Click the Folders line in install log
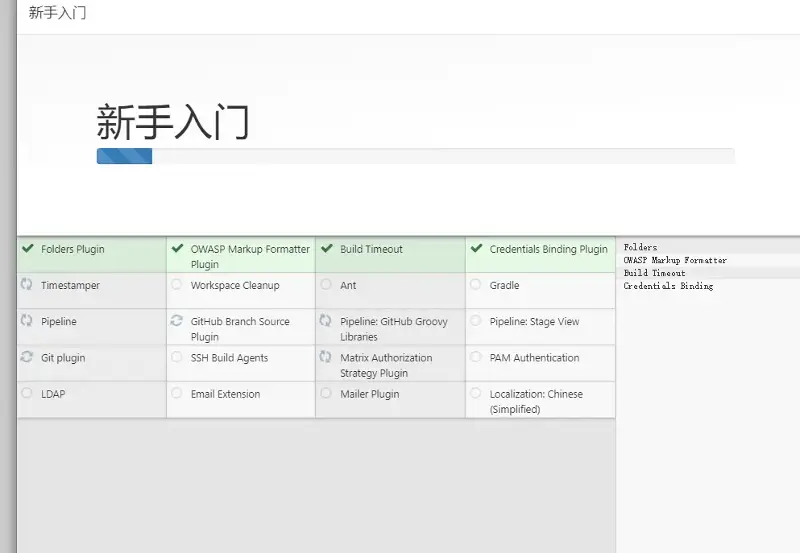This screenshot has width=800, height=553. click(640, 247)
